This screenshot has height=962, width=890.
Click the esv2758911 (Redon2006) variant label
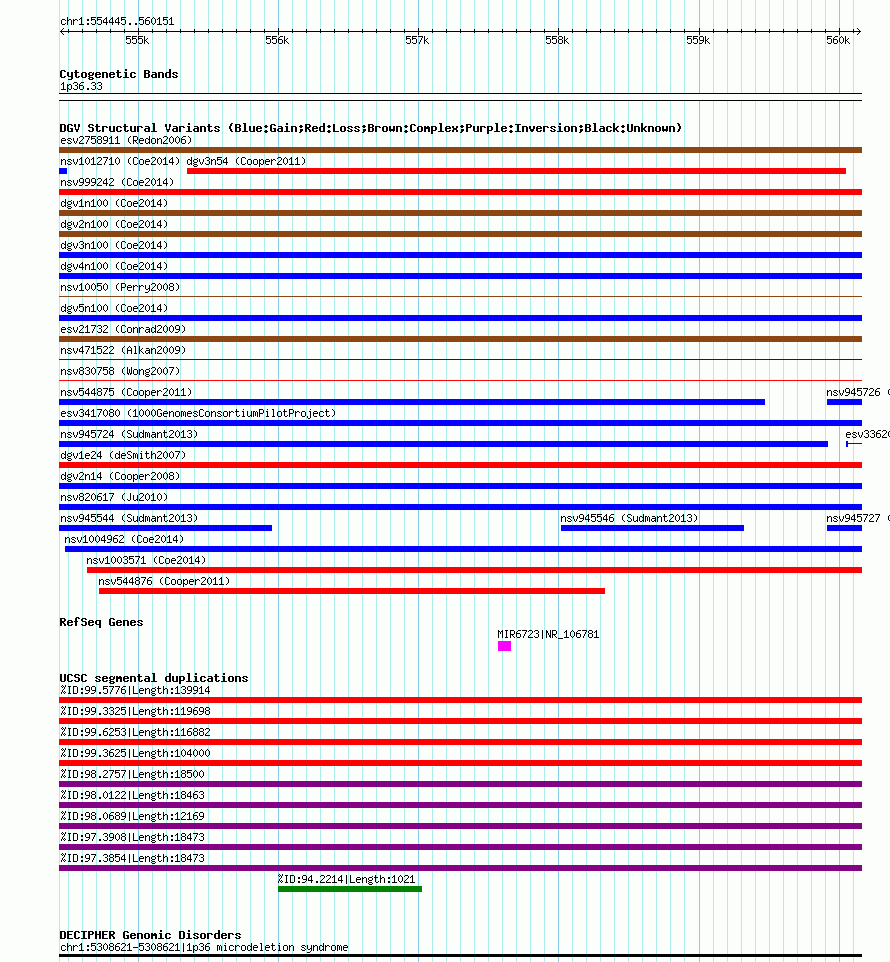(x=126, y=140)
